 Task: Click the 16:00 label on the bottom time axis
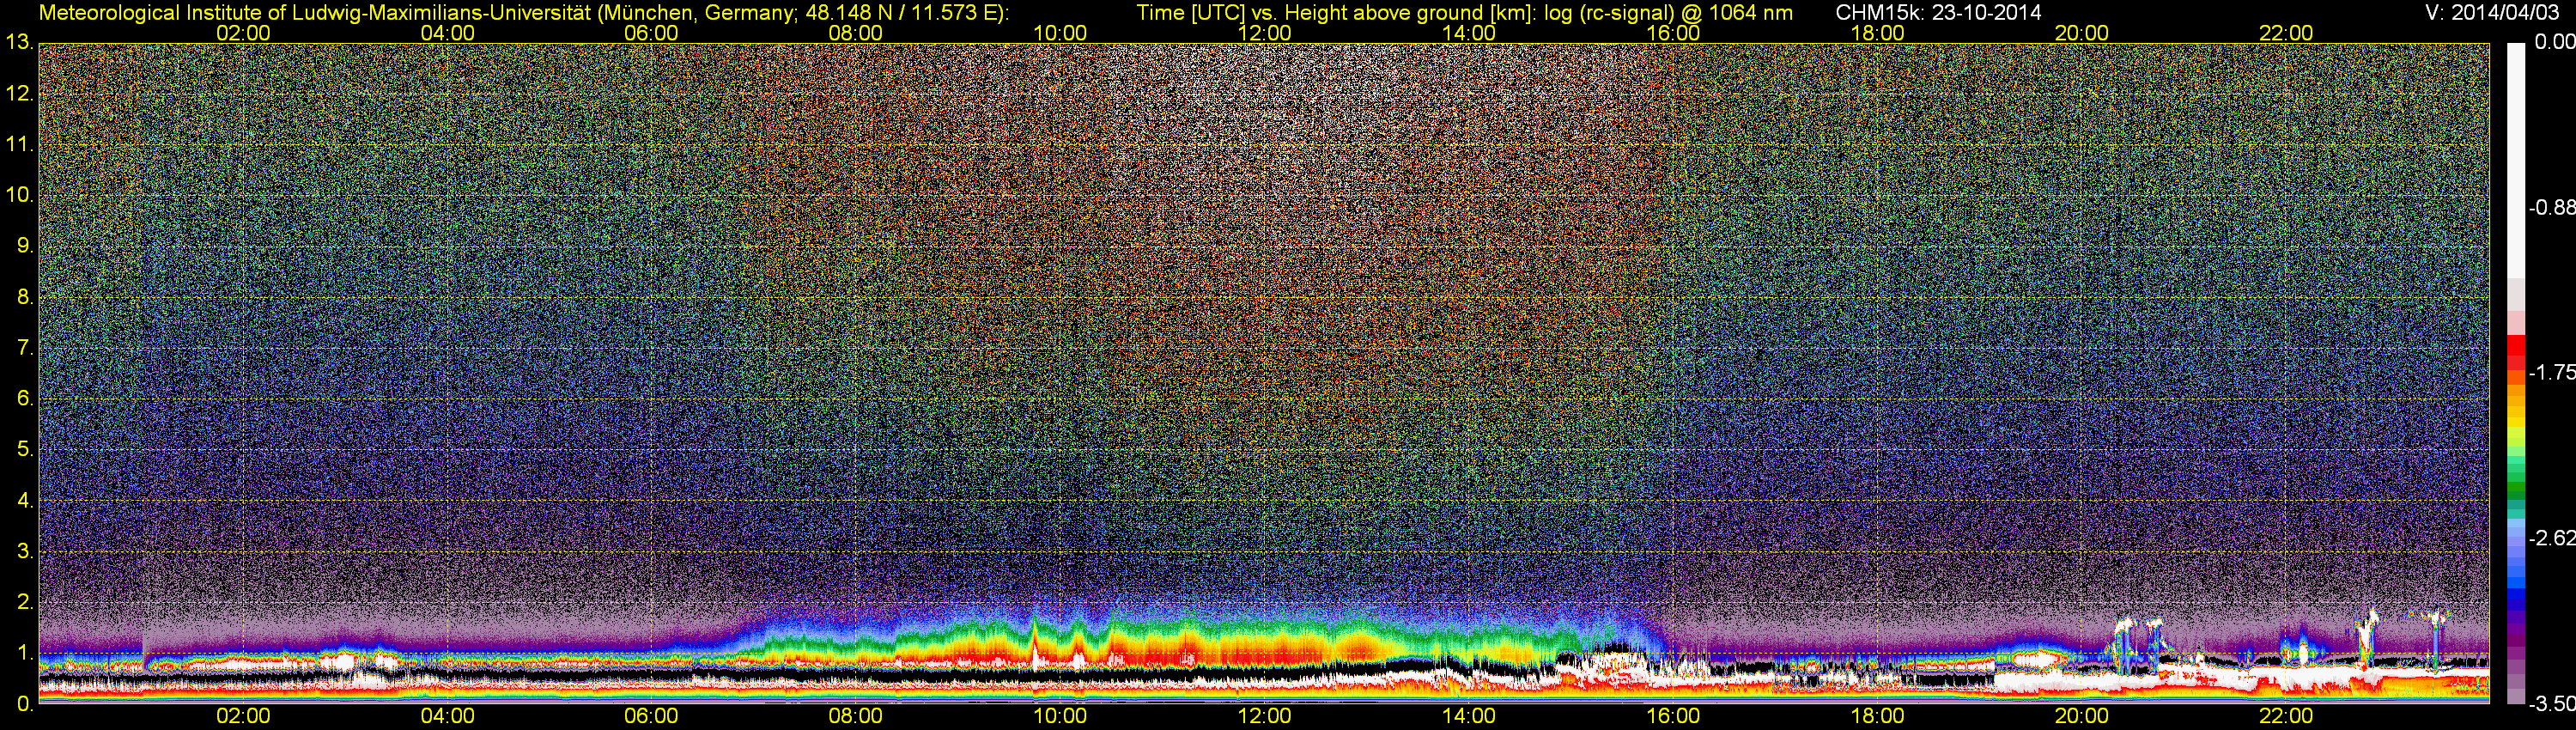pyautogui.click(x=1673, y=716)
